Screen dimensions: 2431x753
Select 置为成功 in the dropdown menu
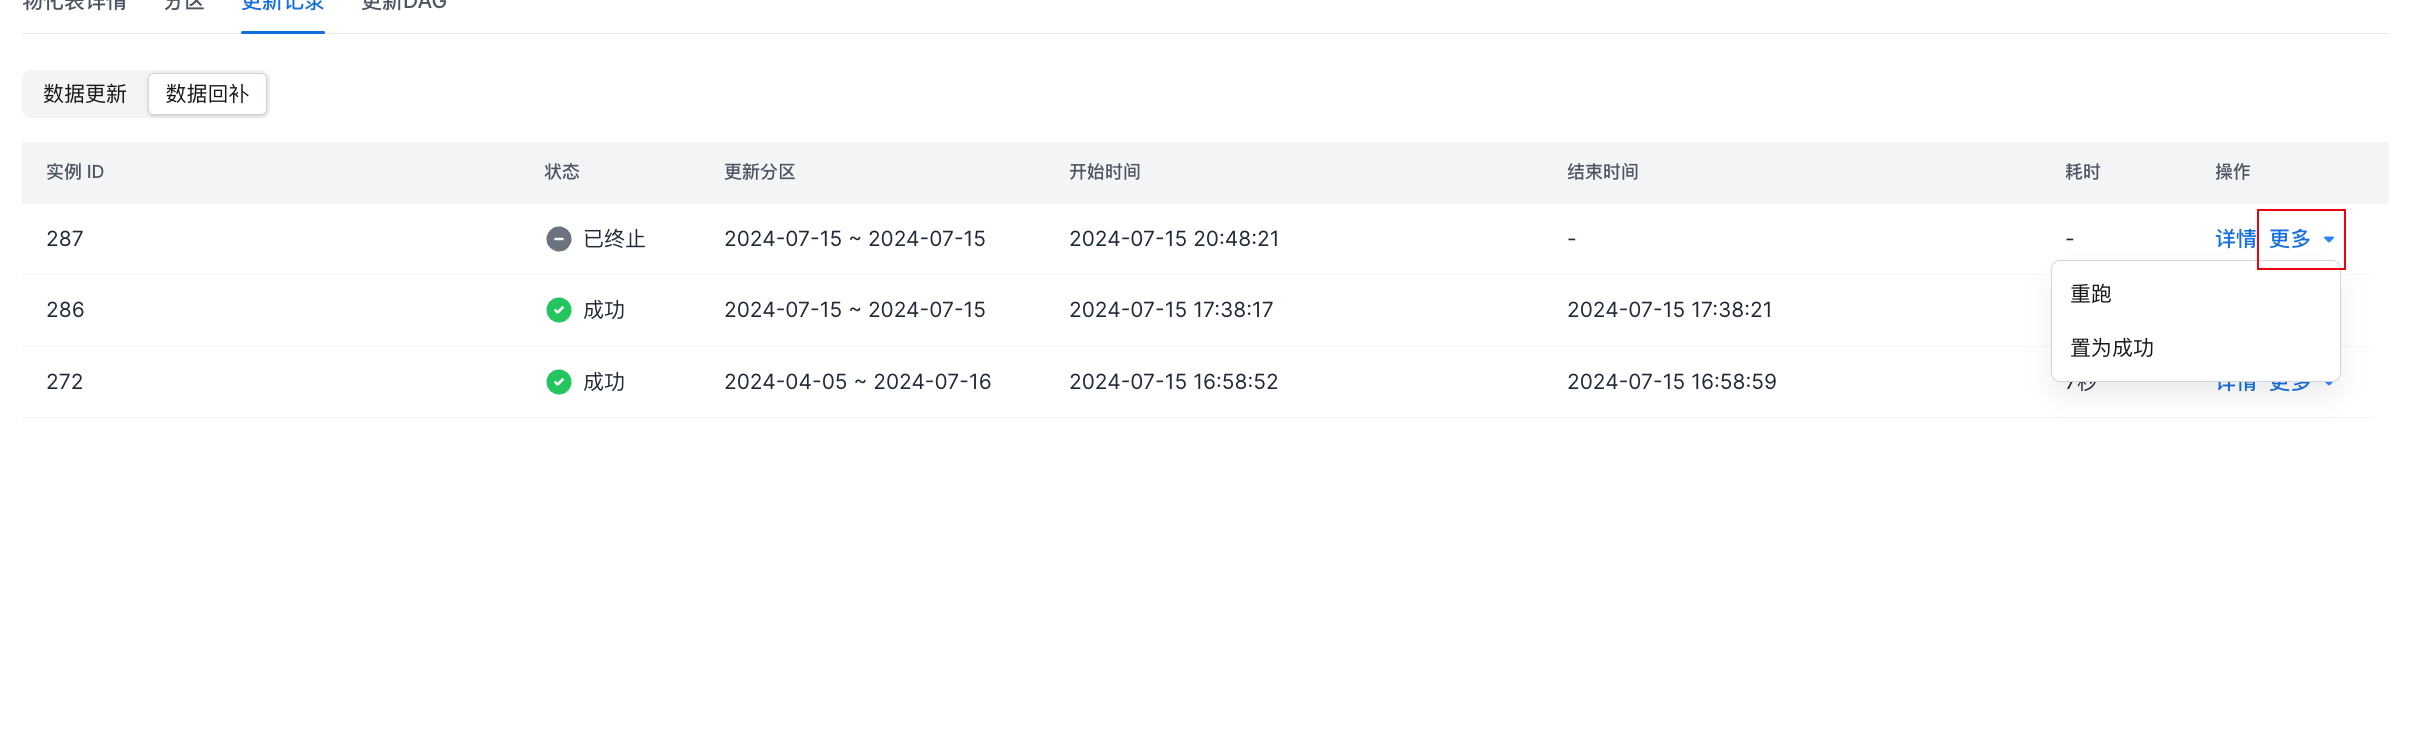click(2112, 348)
